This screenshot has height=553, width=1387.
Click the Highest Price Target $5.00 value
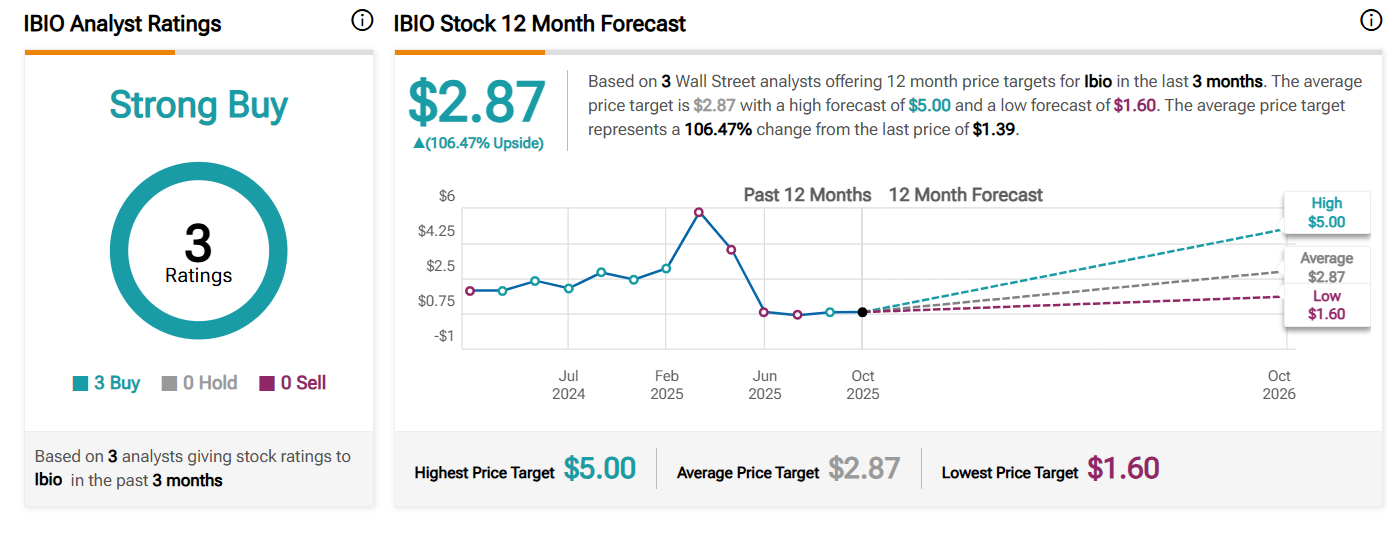tap(599, 468)
